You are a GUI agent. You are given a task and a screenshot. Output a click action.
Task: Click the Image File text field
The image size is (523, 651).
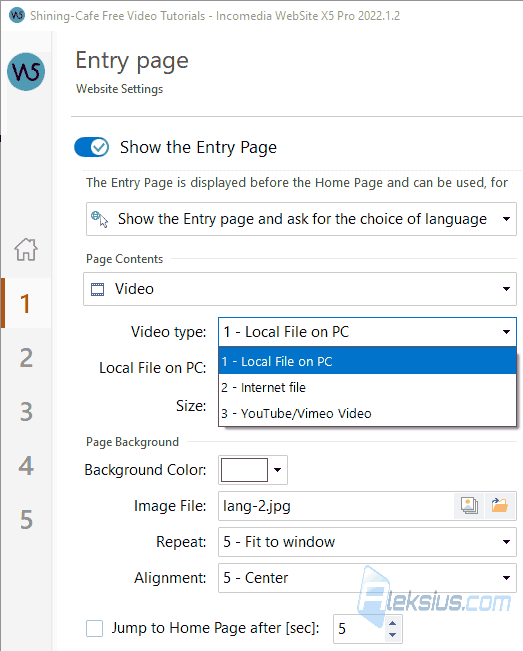[336, 506]
